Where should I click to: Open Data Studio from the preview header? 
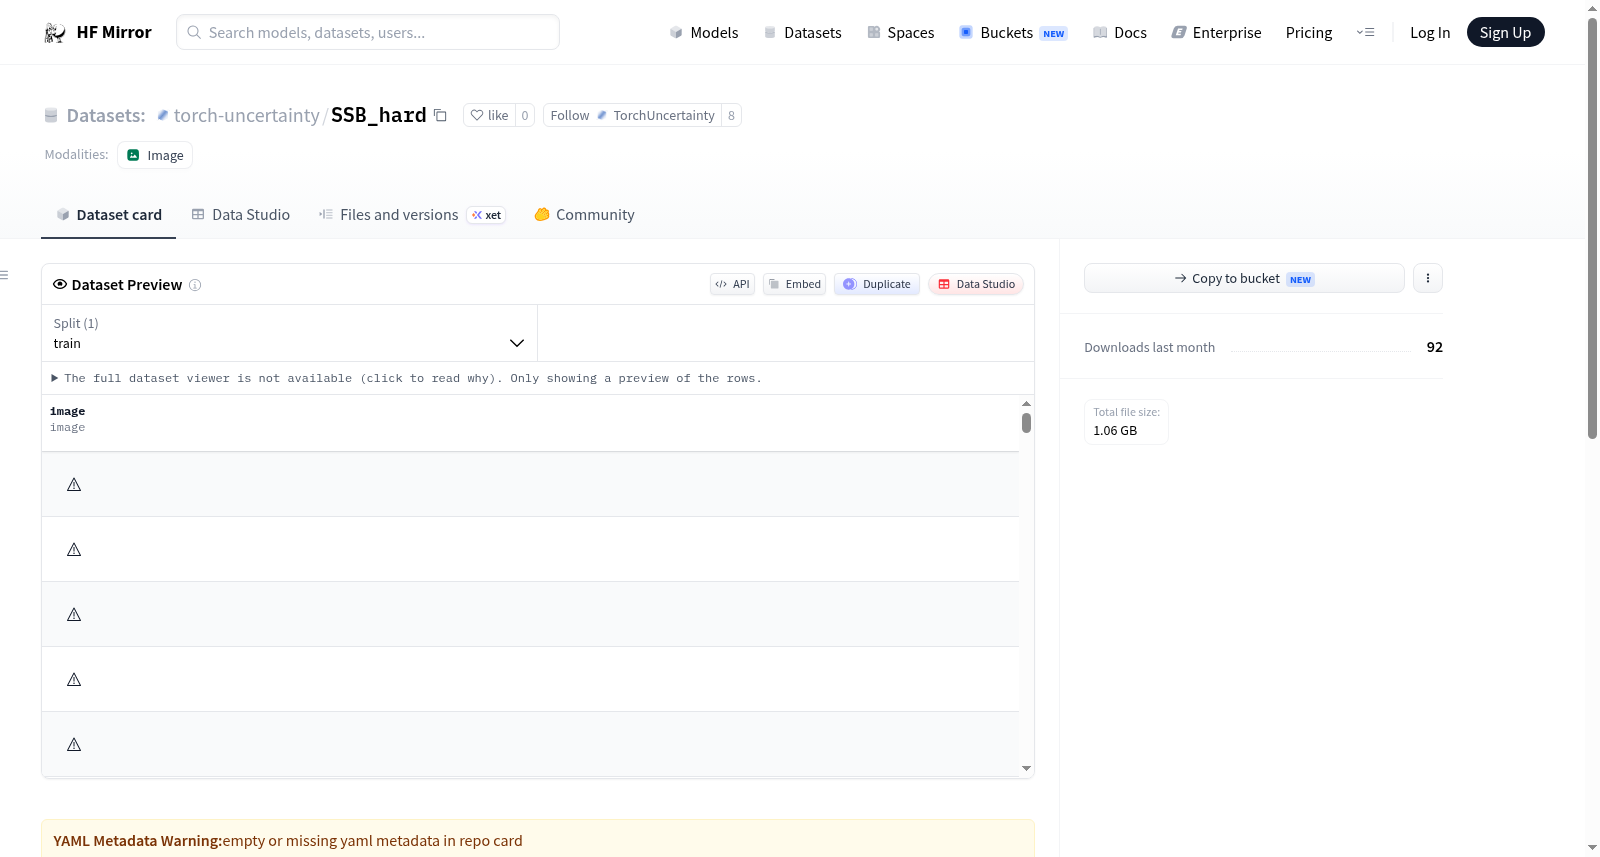point(976,284)
